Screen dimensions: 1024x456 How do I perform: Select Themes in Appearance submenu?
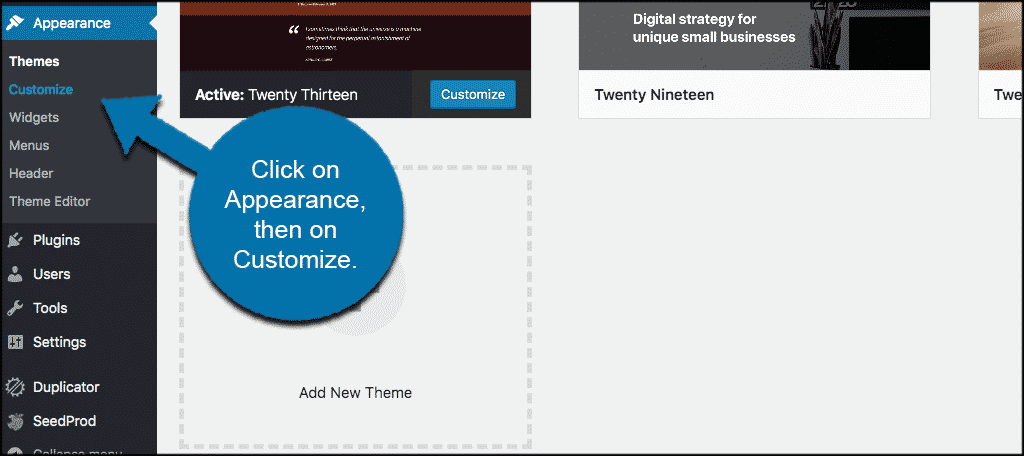coord(34,61)
